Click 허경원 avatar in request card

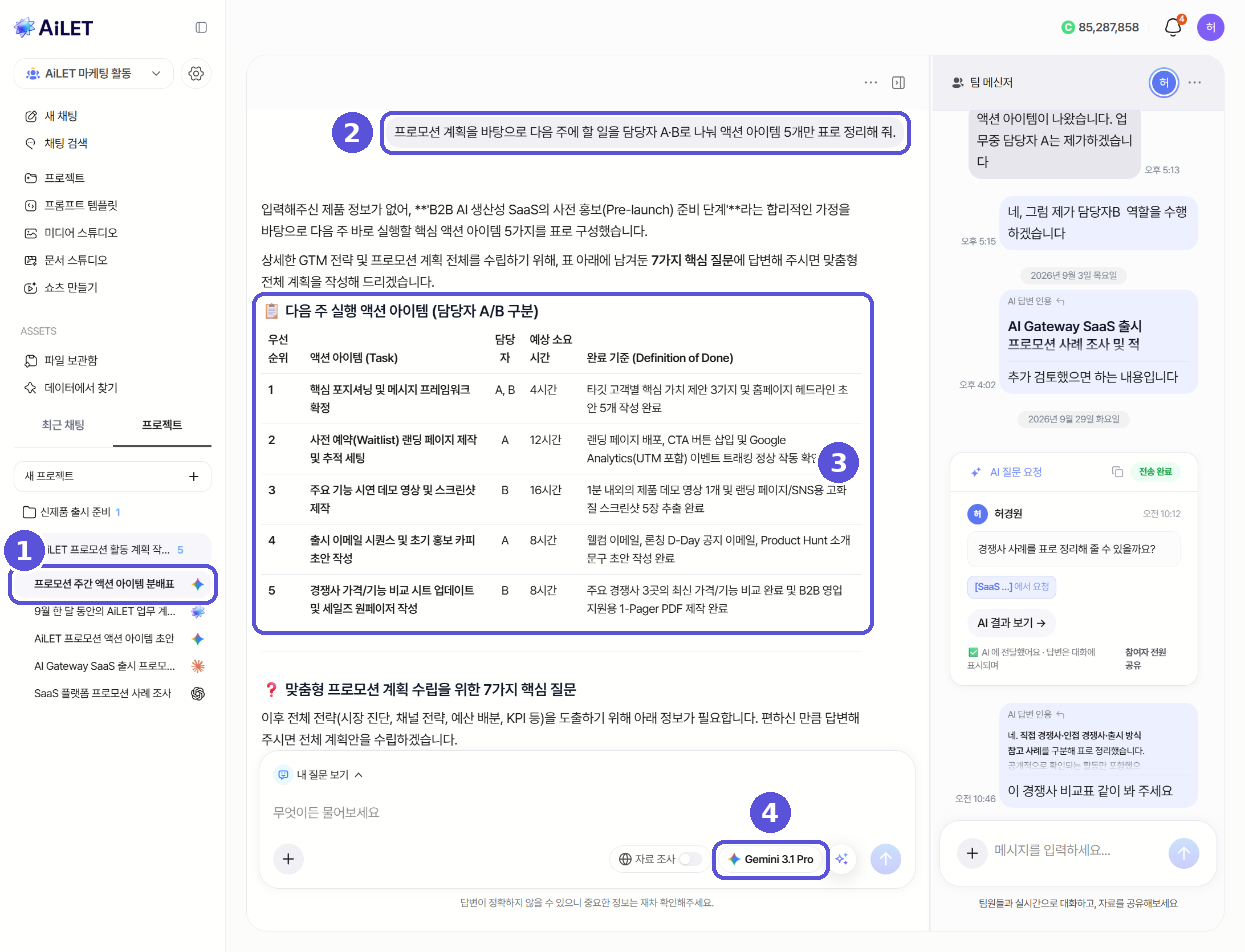[977, 514]
